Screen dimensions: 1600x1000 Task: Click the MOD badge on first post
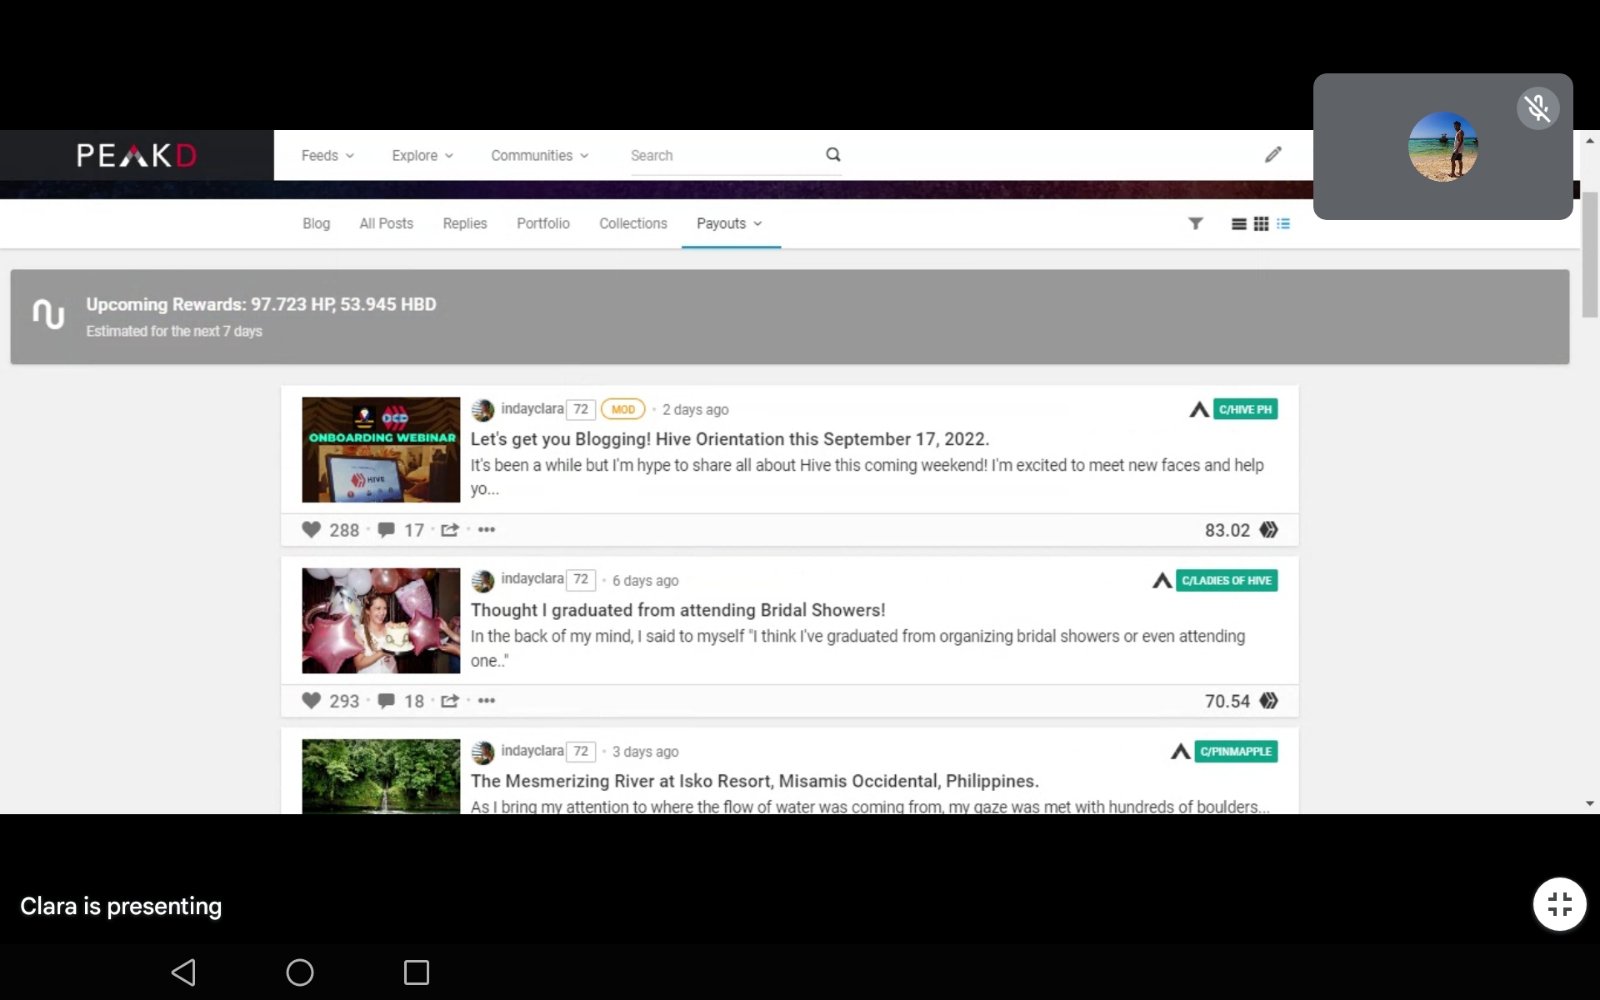point(623,409)
